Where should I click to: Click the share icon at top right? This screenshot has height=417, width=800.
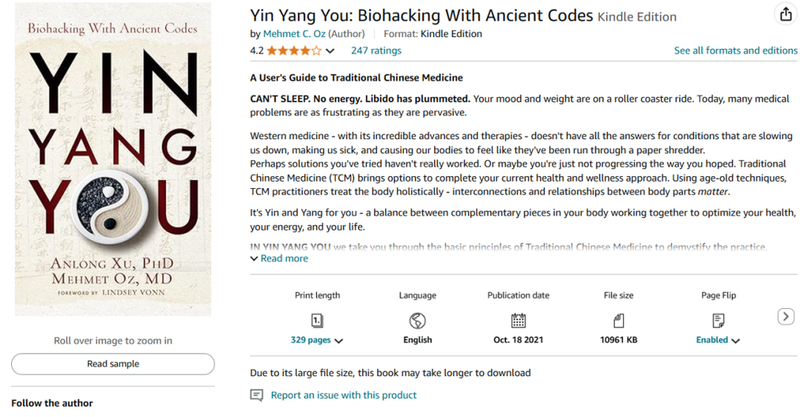point(786,15)
